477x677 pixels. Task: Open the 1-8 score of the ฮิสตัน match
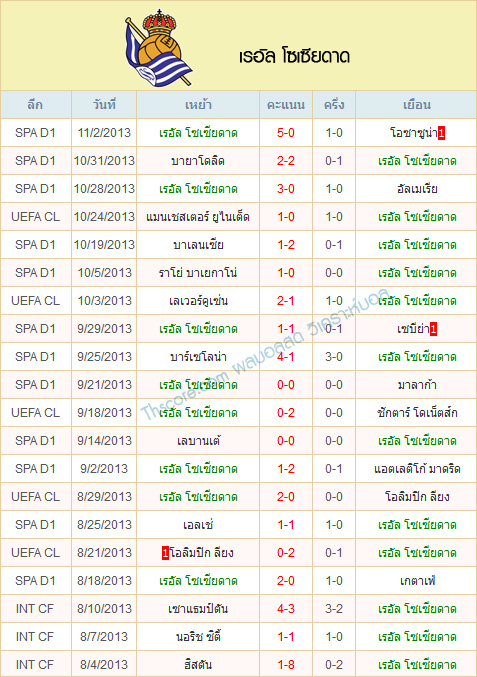[x=286, y=665]
